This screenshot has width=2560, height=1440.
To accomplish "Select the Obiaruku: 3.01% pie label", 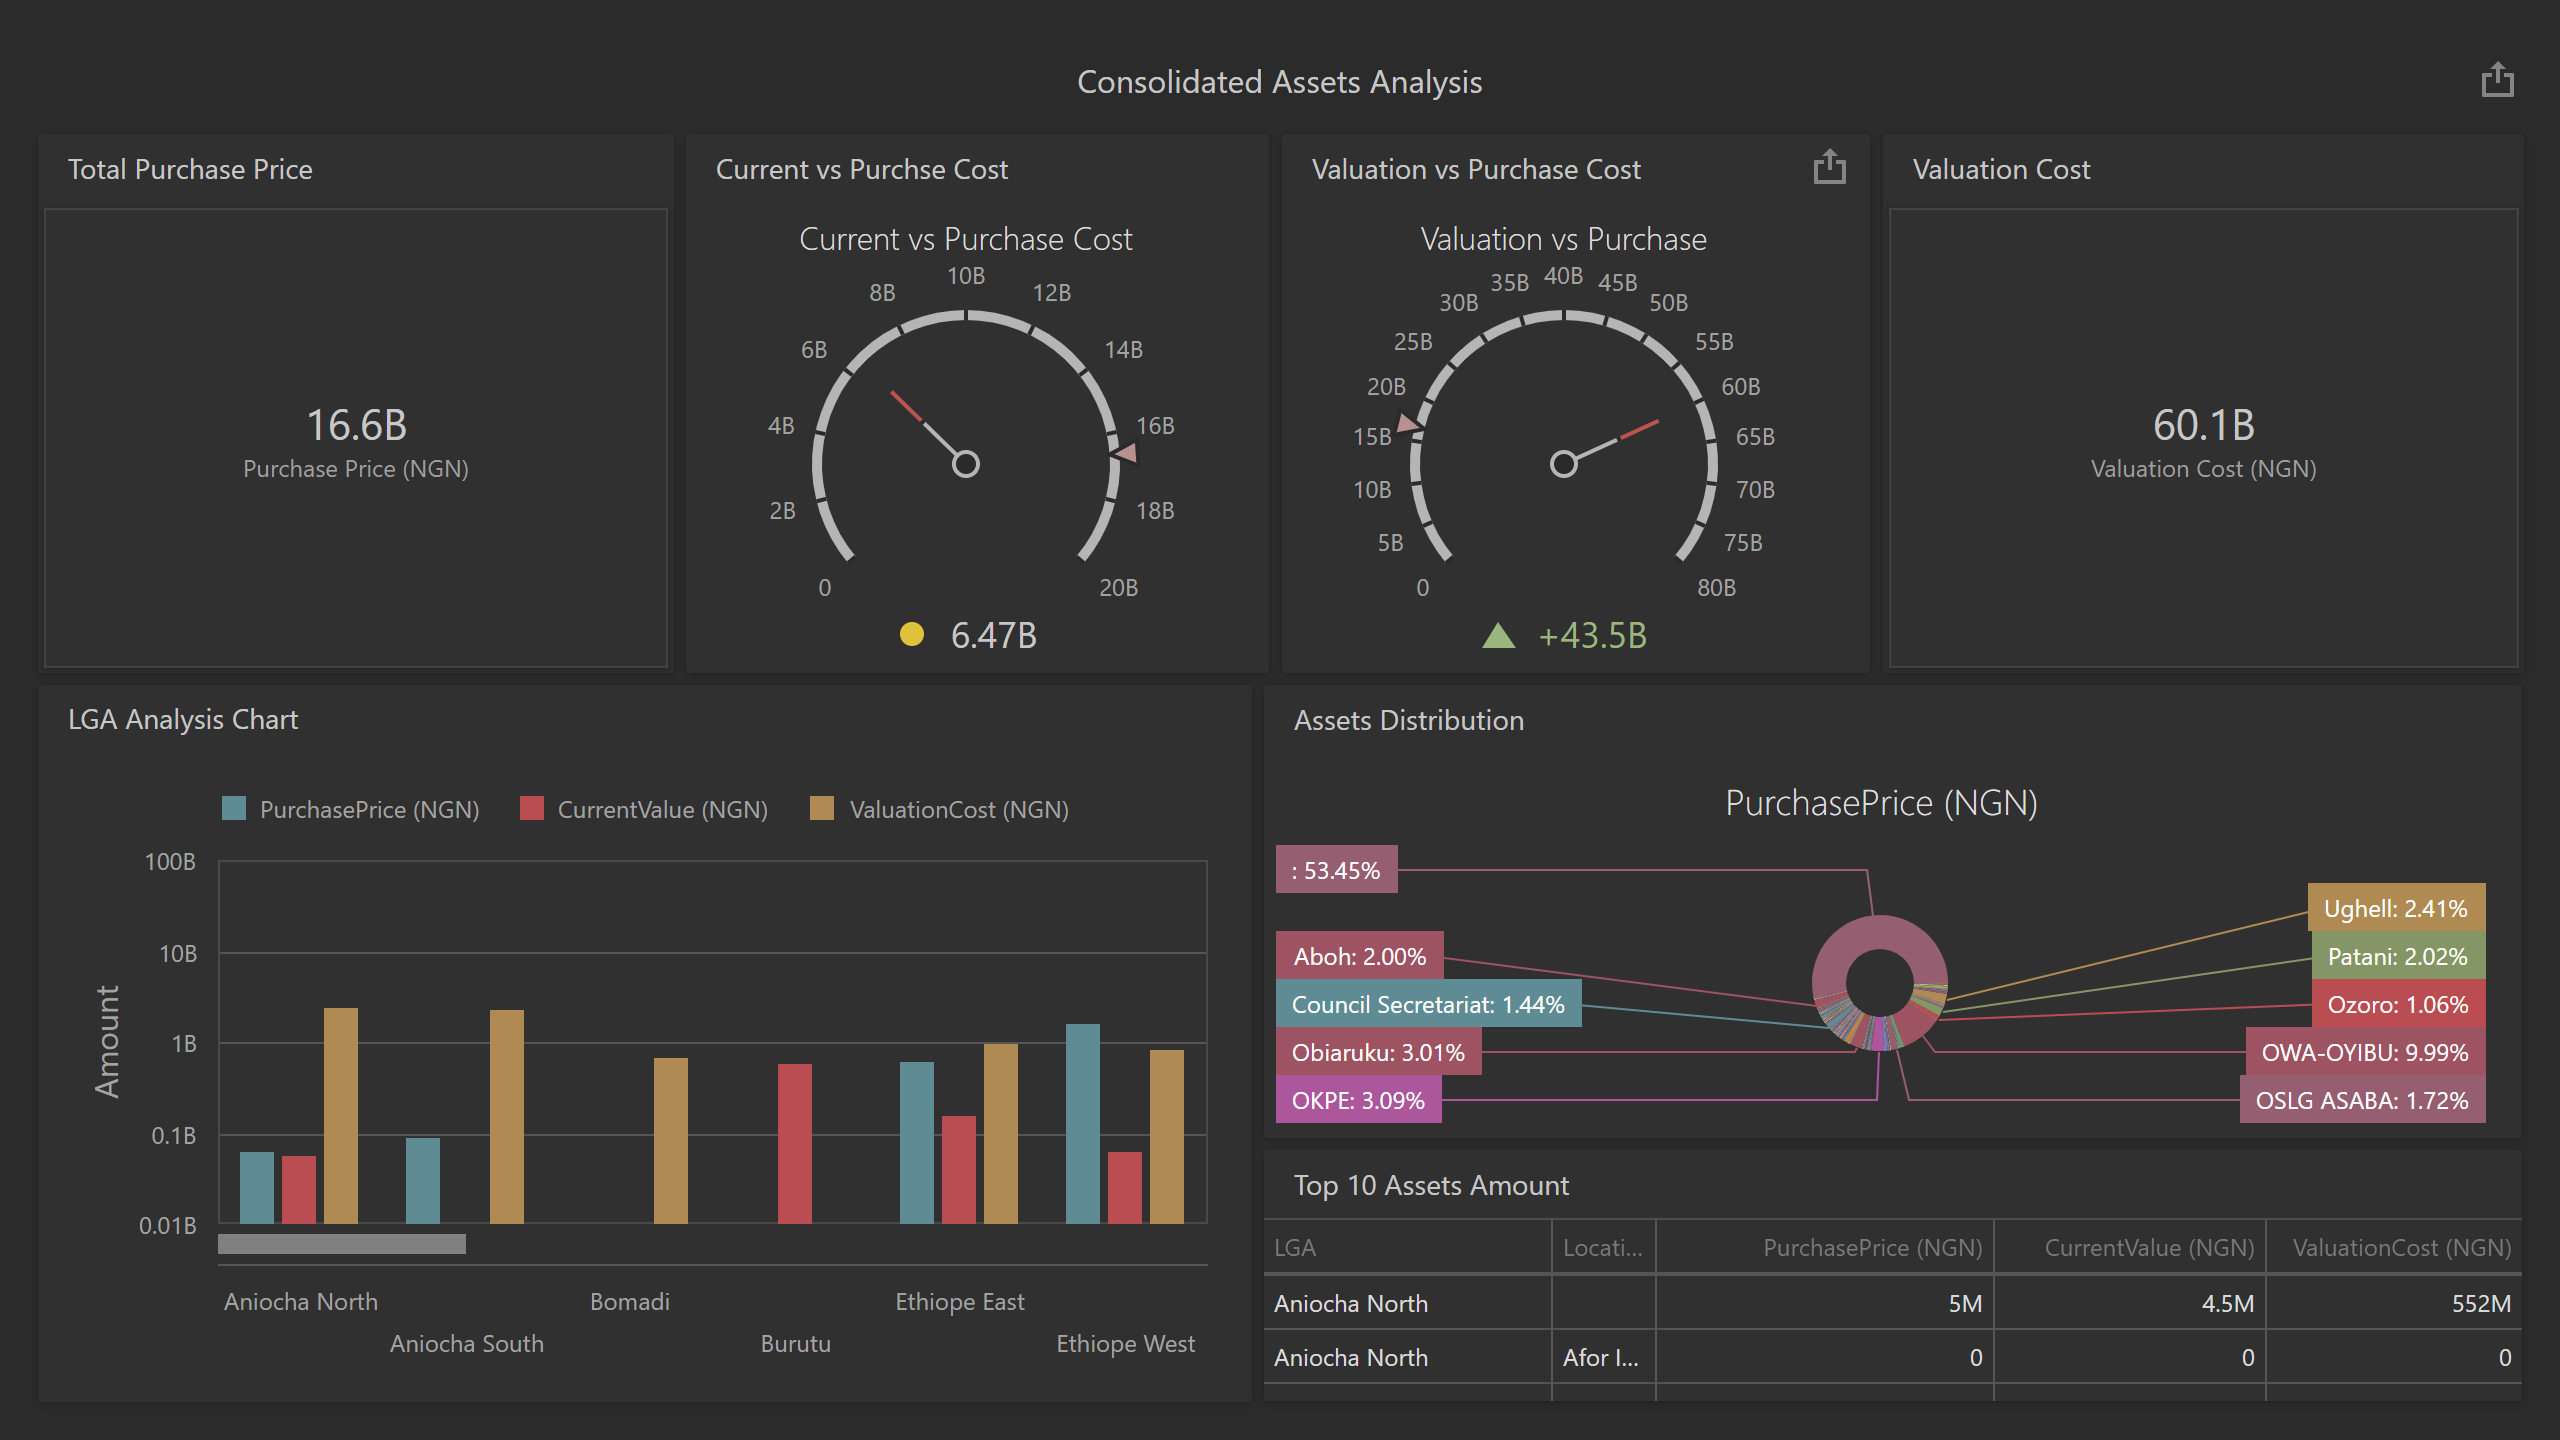I will [1378, 1052].
